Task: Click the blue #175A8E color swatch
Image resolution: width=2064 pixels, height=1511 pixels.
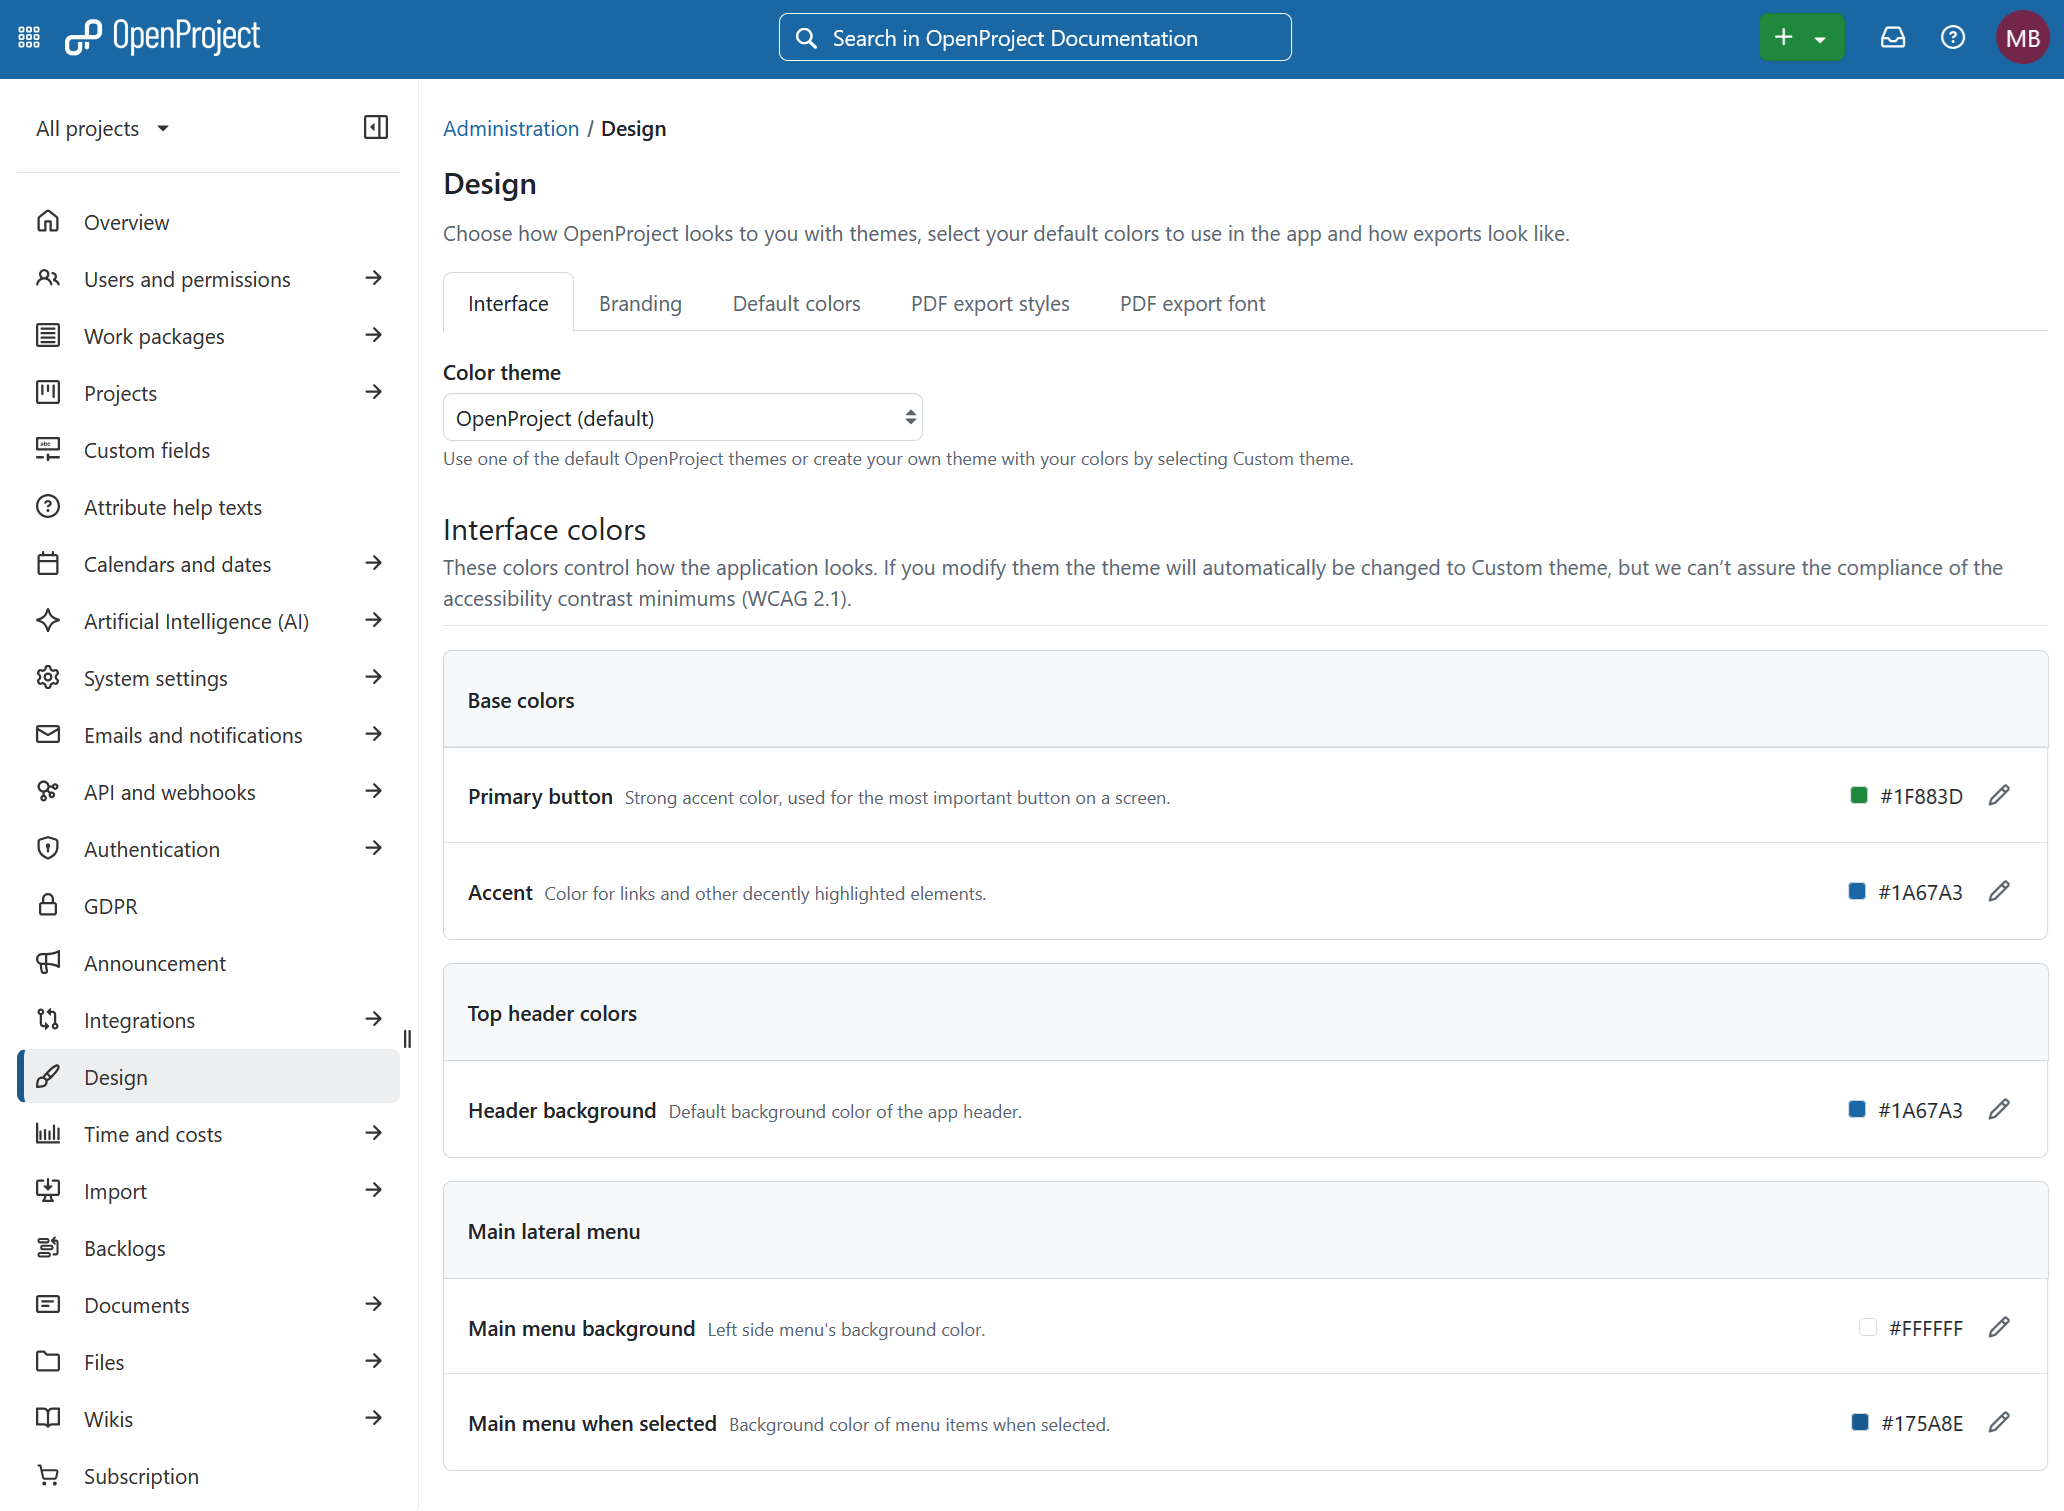Action: [x=1860, y=1423]
